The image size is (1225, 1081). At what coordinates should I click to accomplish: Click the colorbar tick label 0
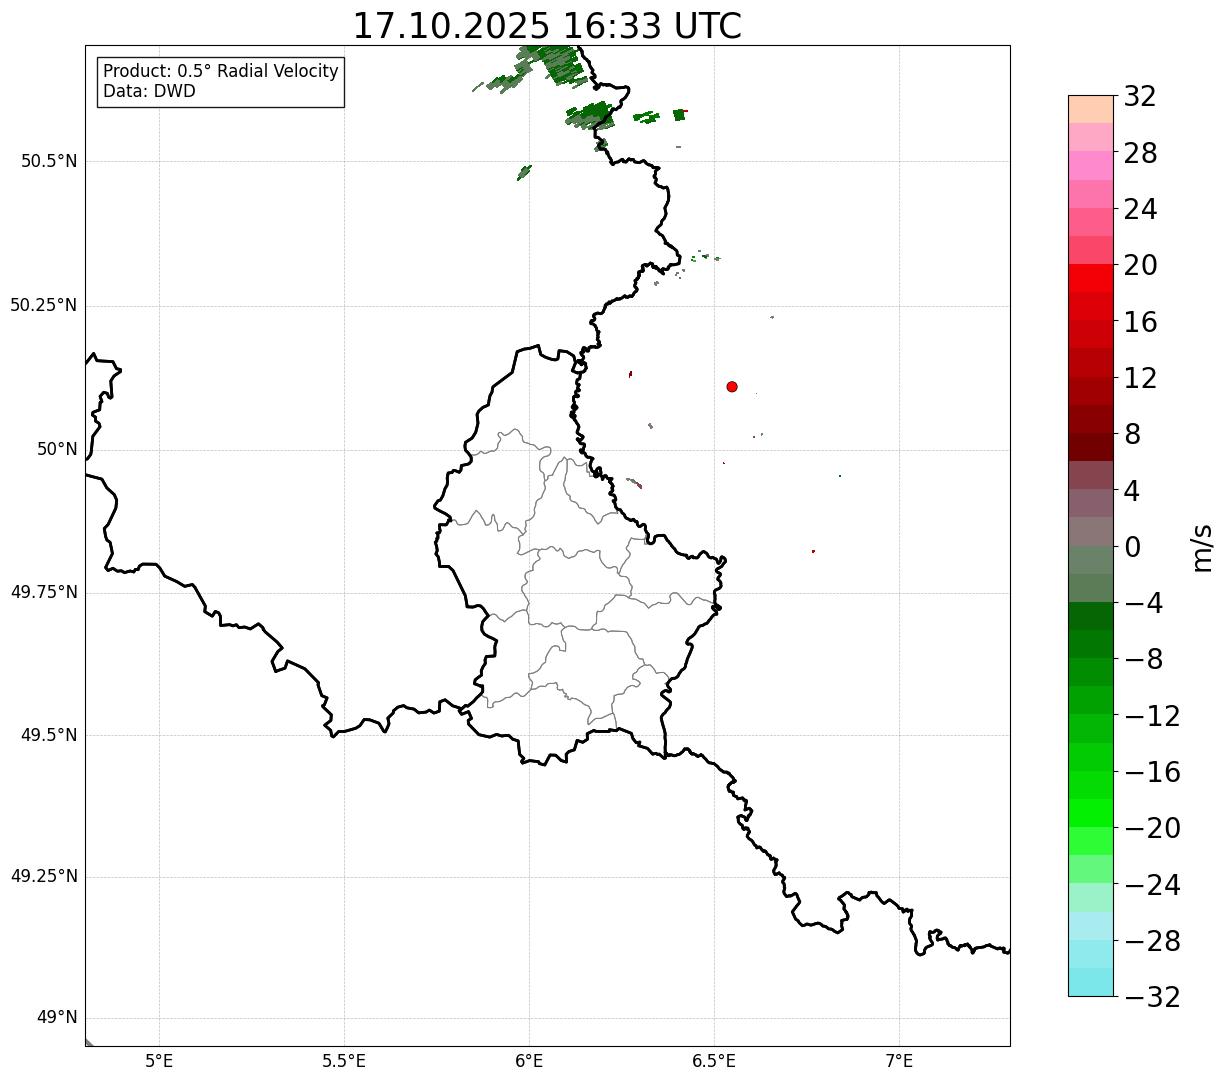point(1132,547)
